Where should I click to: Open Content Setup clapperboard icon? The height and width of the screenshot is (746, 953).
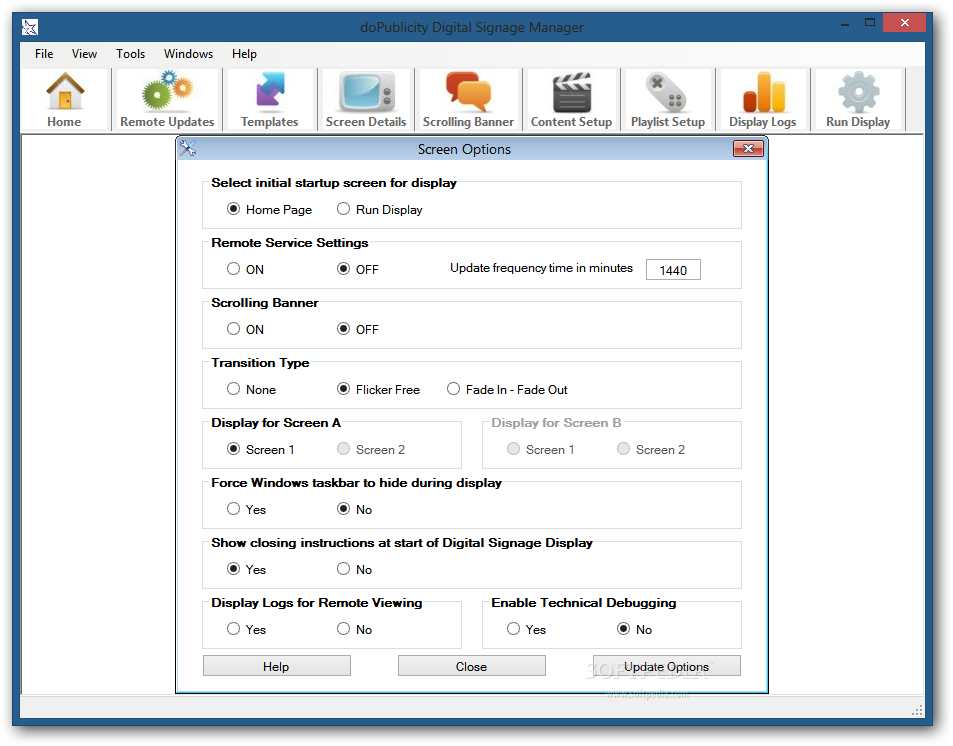click(571, 100)
